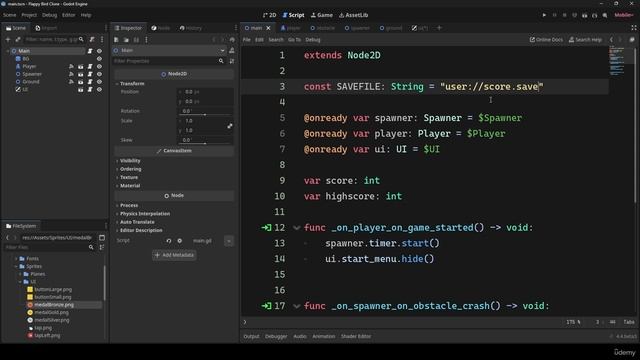Open the Debugger bottom panel
This screenshot has width=640, height=360.
[x=276, y=337]
